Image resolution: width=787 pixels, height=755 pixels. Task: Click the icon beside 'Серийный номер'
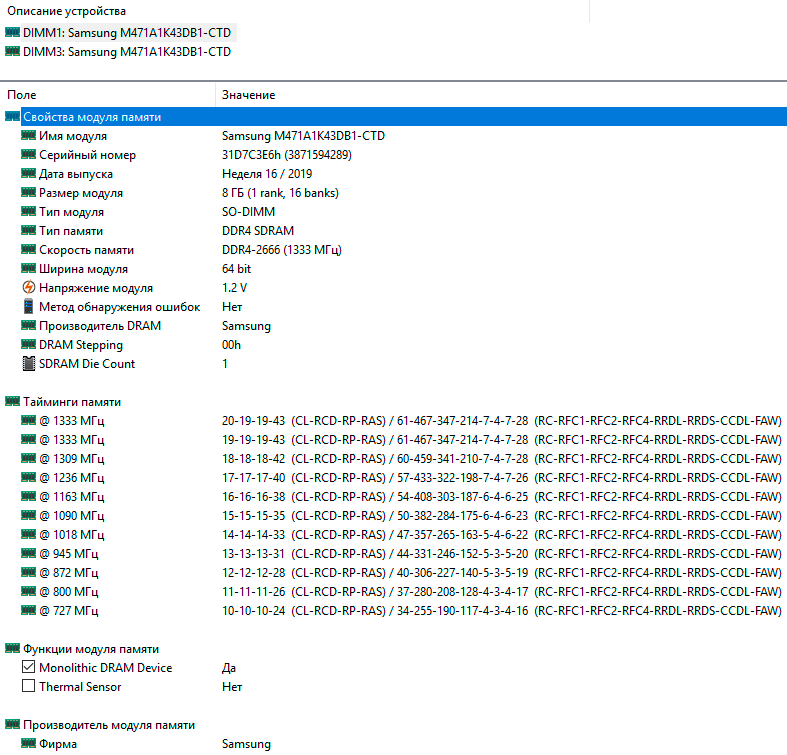pos(29,155)
